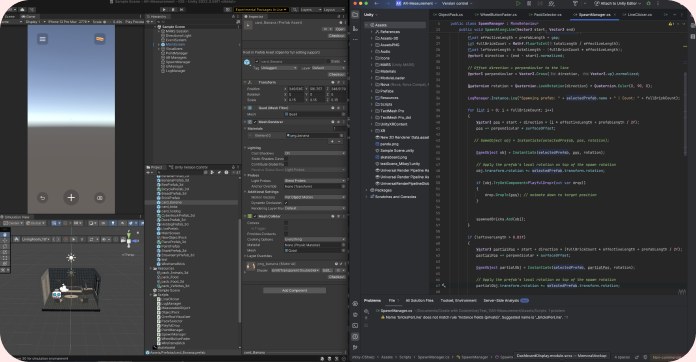Image resolution: width=696 pixels, height=362 pixels.
Task: Toggle the Dynamic Occlusion checkbox
Action: (x=286, y=203)
